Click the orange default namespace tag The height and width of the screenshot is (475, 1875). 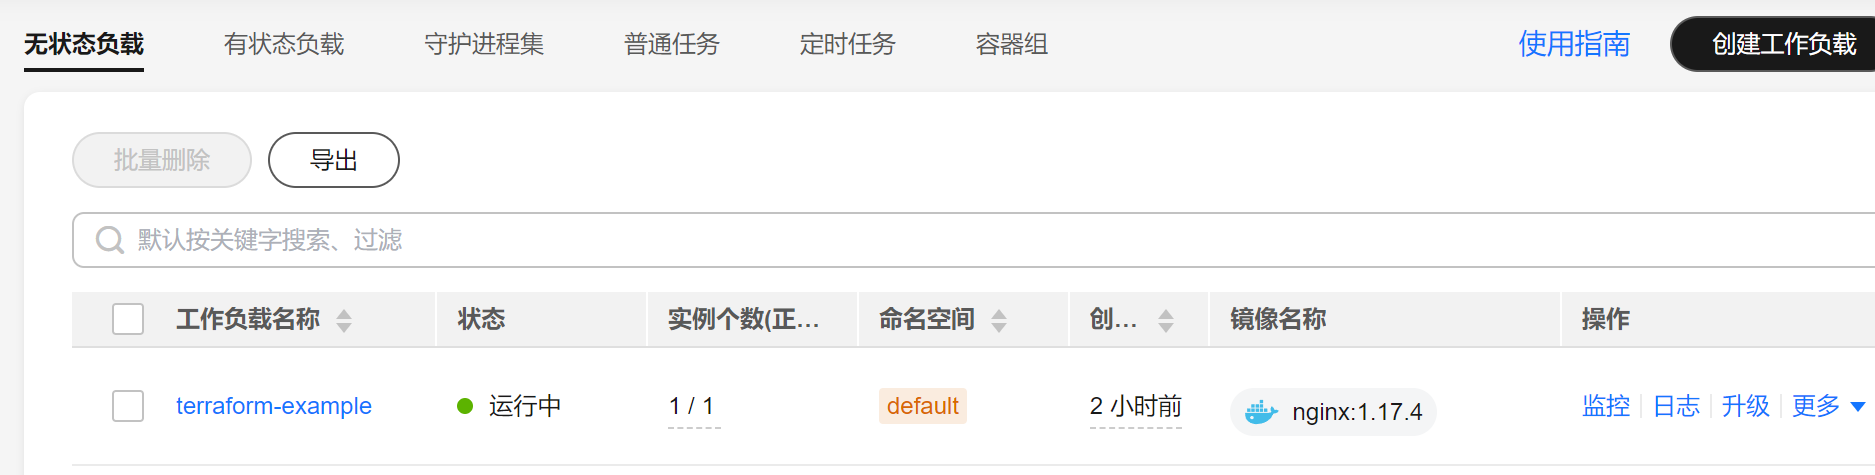[x=923, y=406]
